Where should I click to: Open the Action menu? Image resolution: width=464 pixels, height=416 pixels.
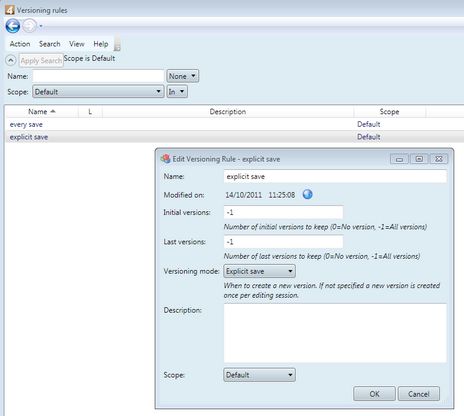pyautogui.click(x=20, y=44)
